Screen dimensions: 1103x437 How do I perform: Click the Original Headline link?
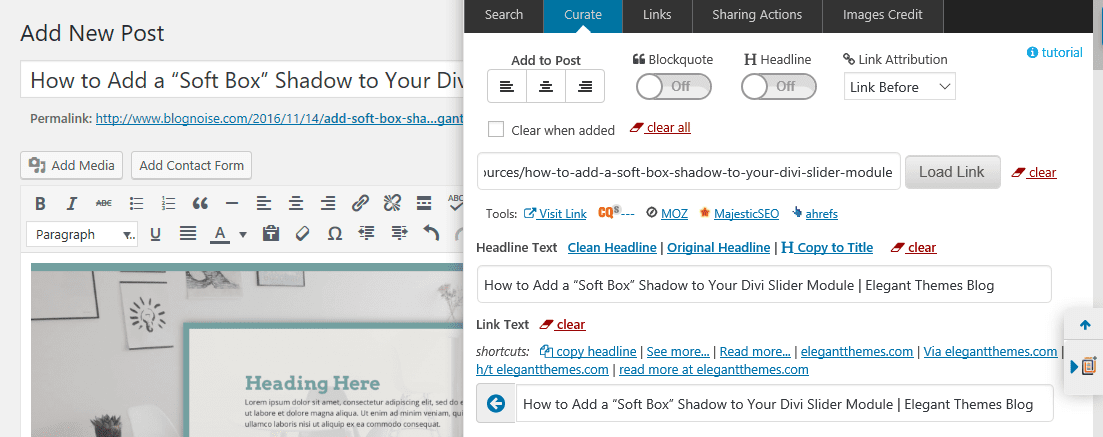[x=718, y=248]
